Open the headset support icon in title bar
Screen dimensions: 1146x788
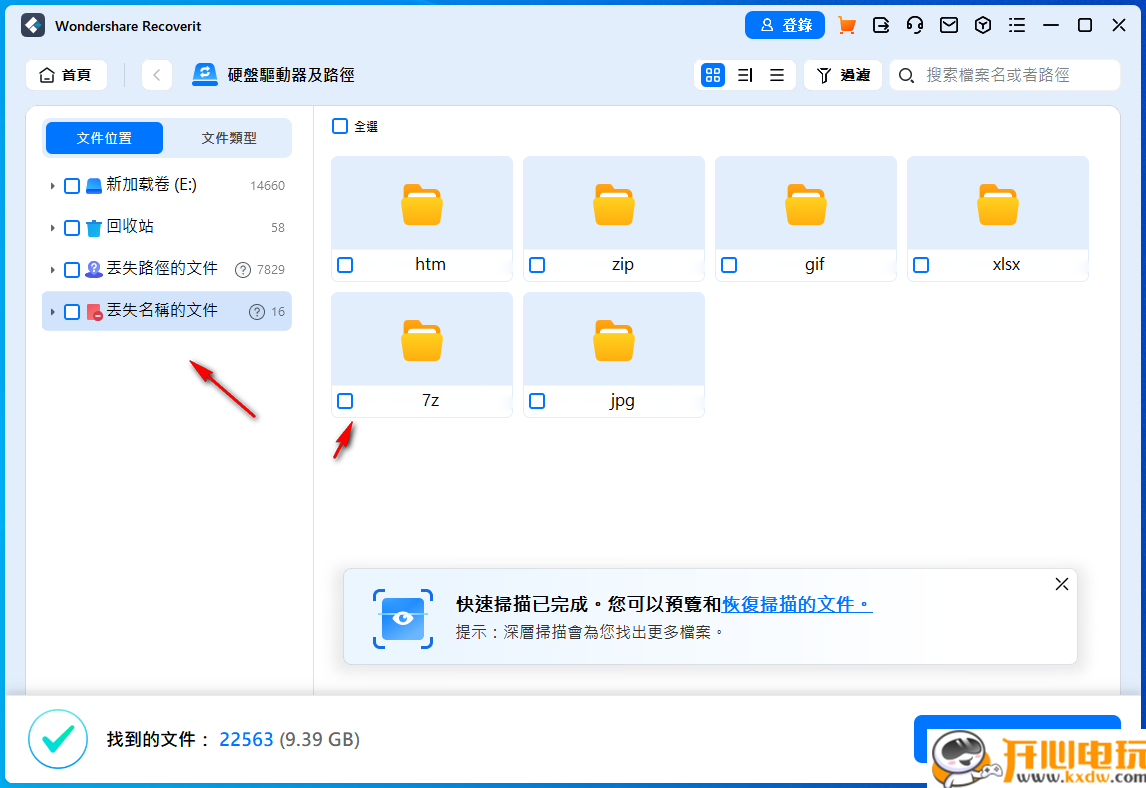click(914, 25)
